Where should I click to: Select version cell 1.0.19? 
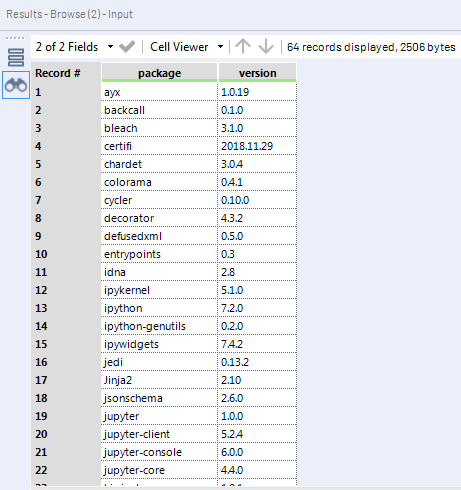[x=257, y=92]
